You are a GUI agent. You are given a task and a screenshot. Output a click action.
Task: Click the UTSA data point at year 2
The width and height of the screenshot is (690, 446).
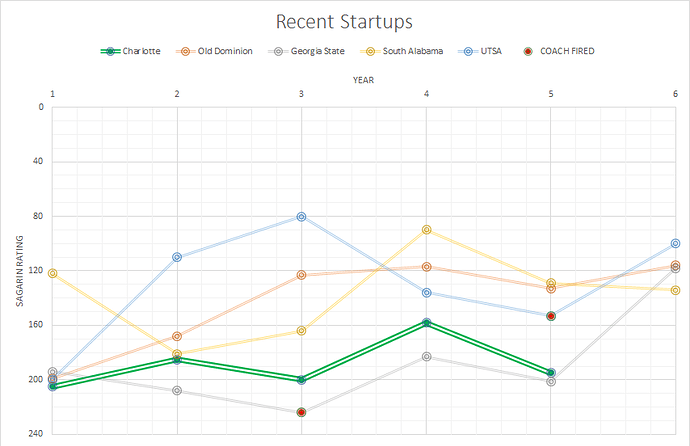177,257
